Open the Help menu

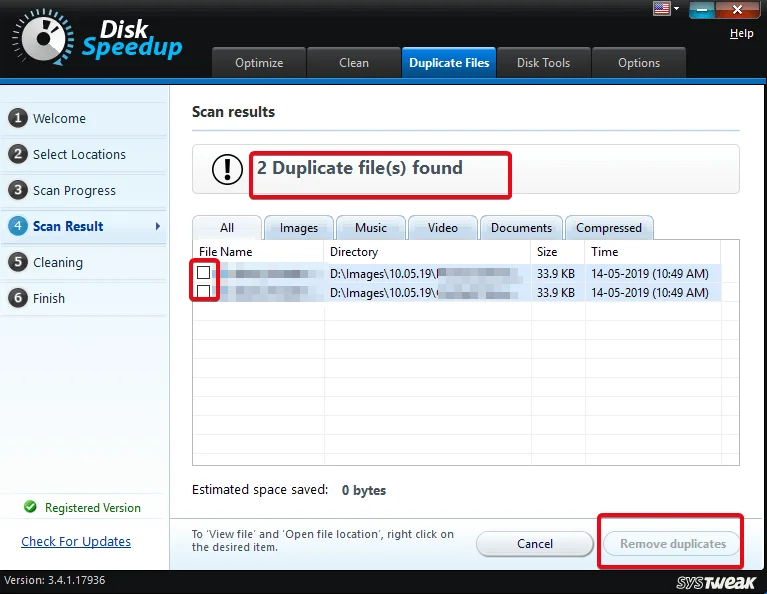(x=741, y=33)
